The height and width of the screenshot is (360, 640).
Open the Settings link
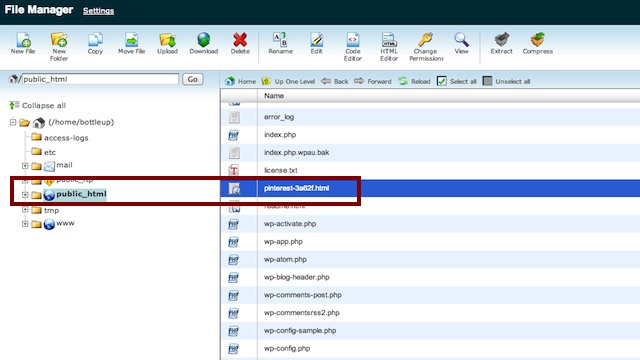coord(98,11)
